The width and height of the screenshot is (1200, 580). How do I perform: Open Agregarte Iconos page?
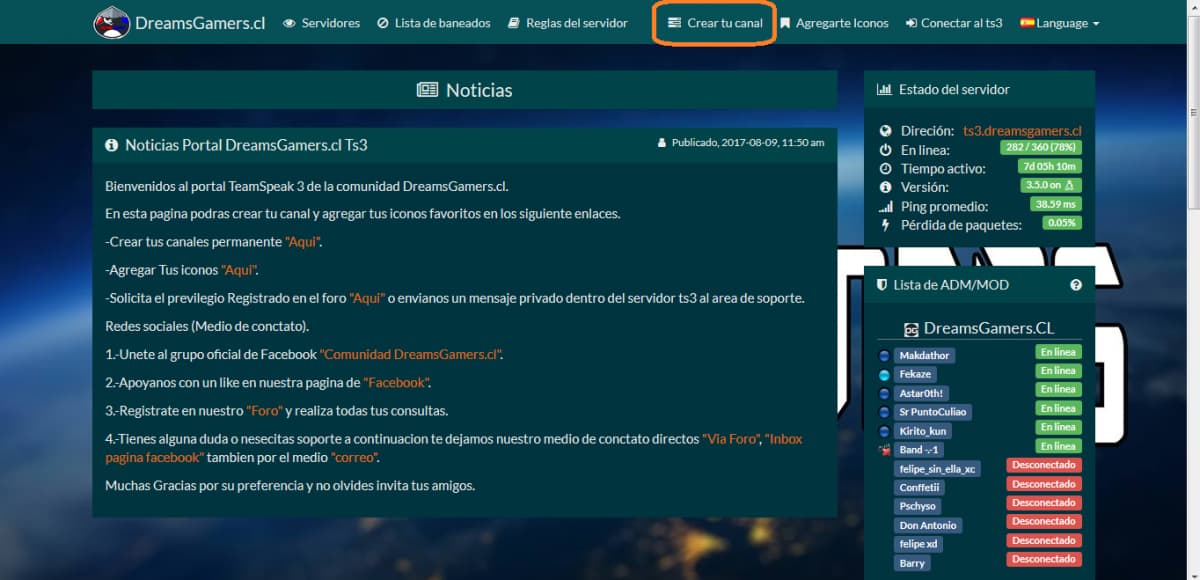[834, 23]
